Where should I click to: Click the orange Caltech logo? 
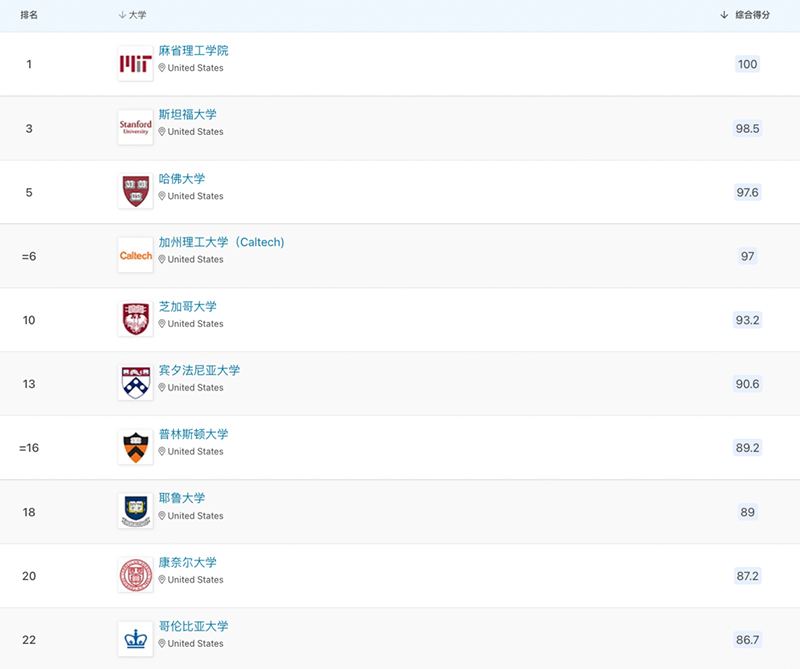tap(135, 256)
